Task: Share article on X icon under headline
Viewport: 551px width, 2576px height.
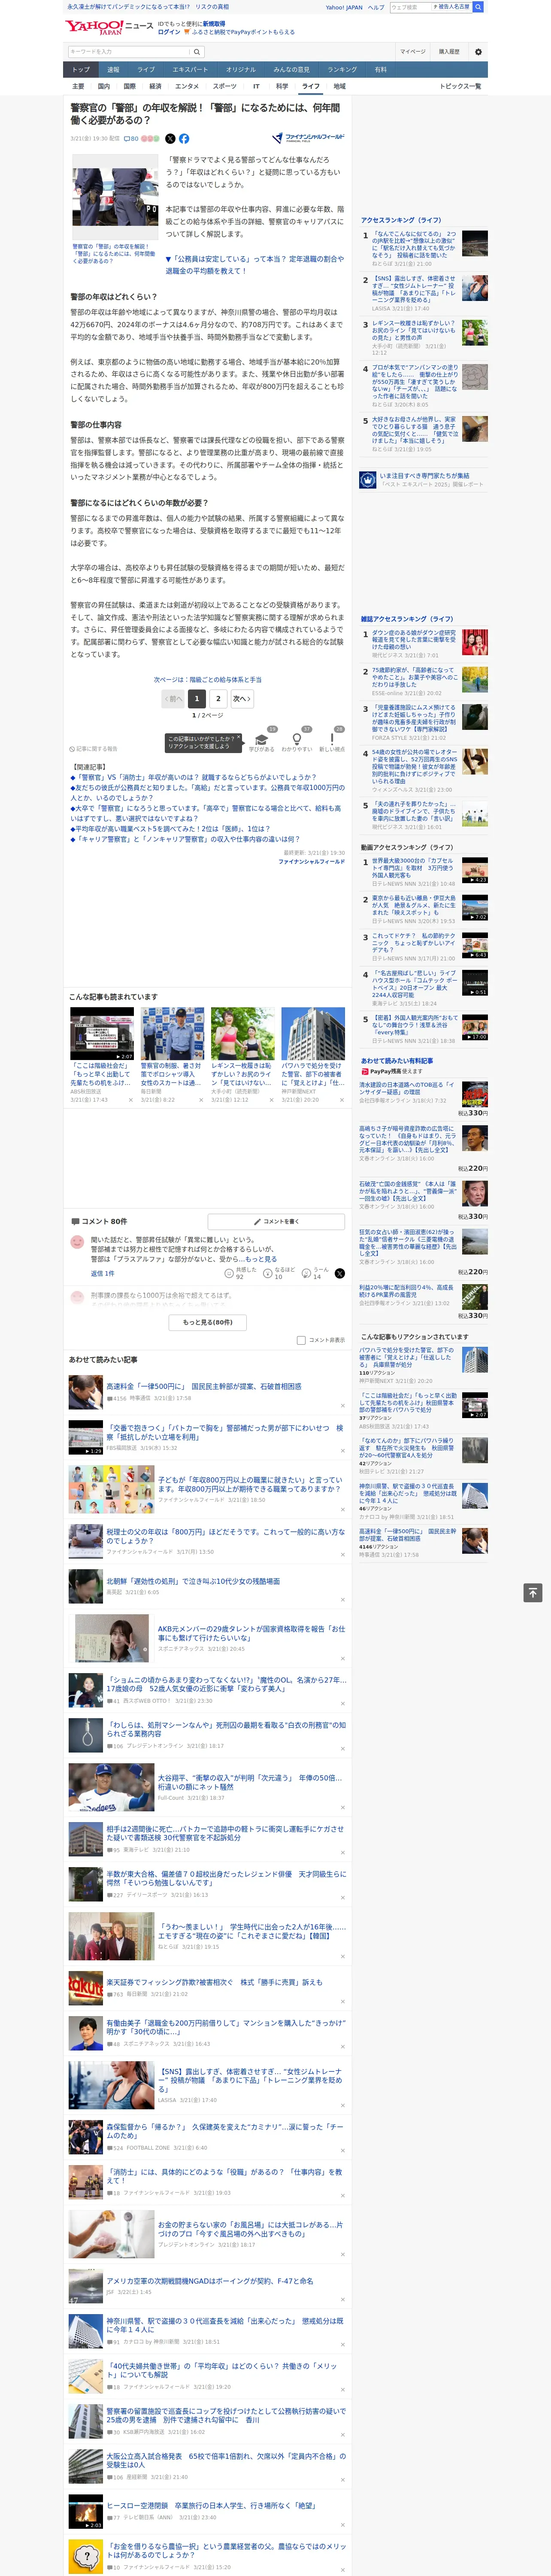Action: pos(169,139)
